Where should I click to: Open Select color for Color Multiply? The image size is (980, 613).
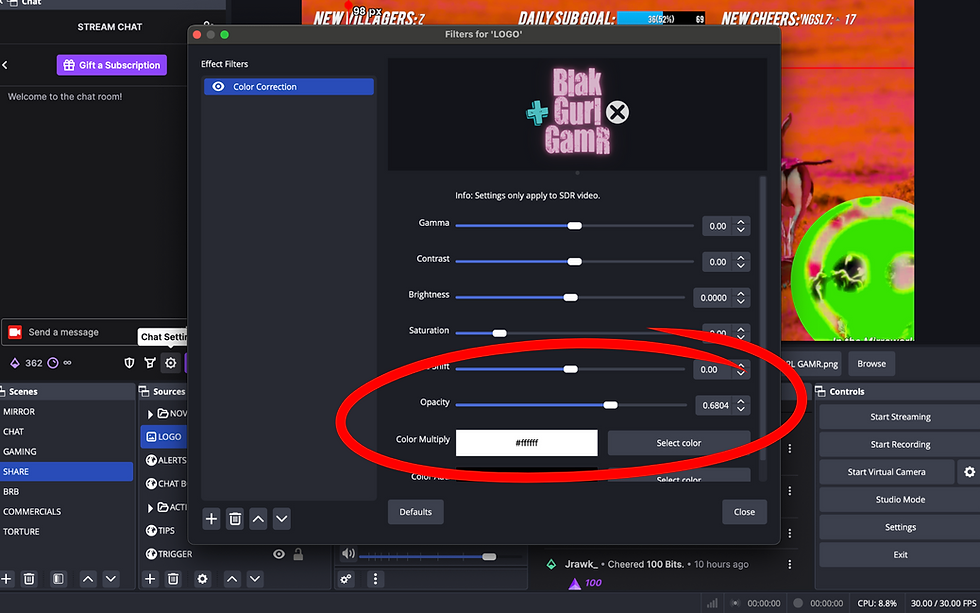[679, 443]
